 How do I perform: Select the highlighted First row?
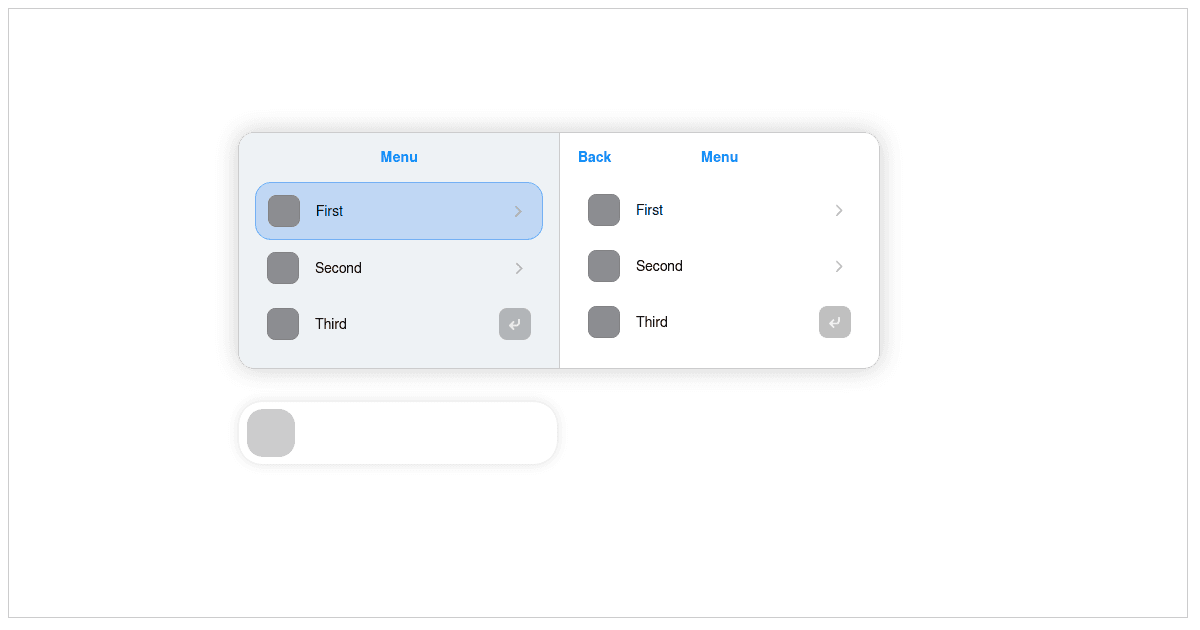click(399, 211)
